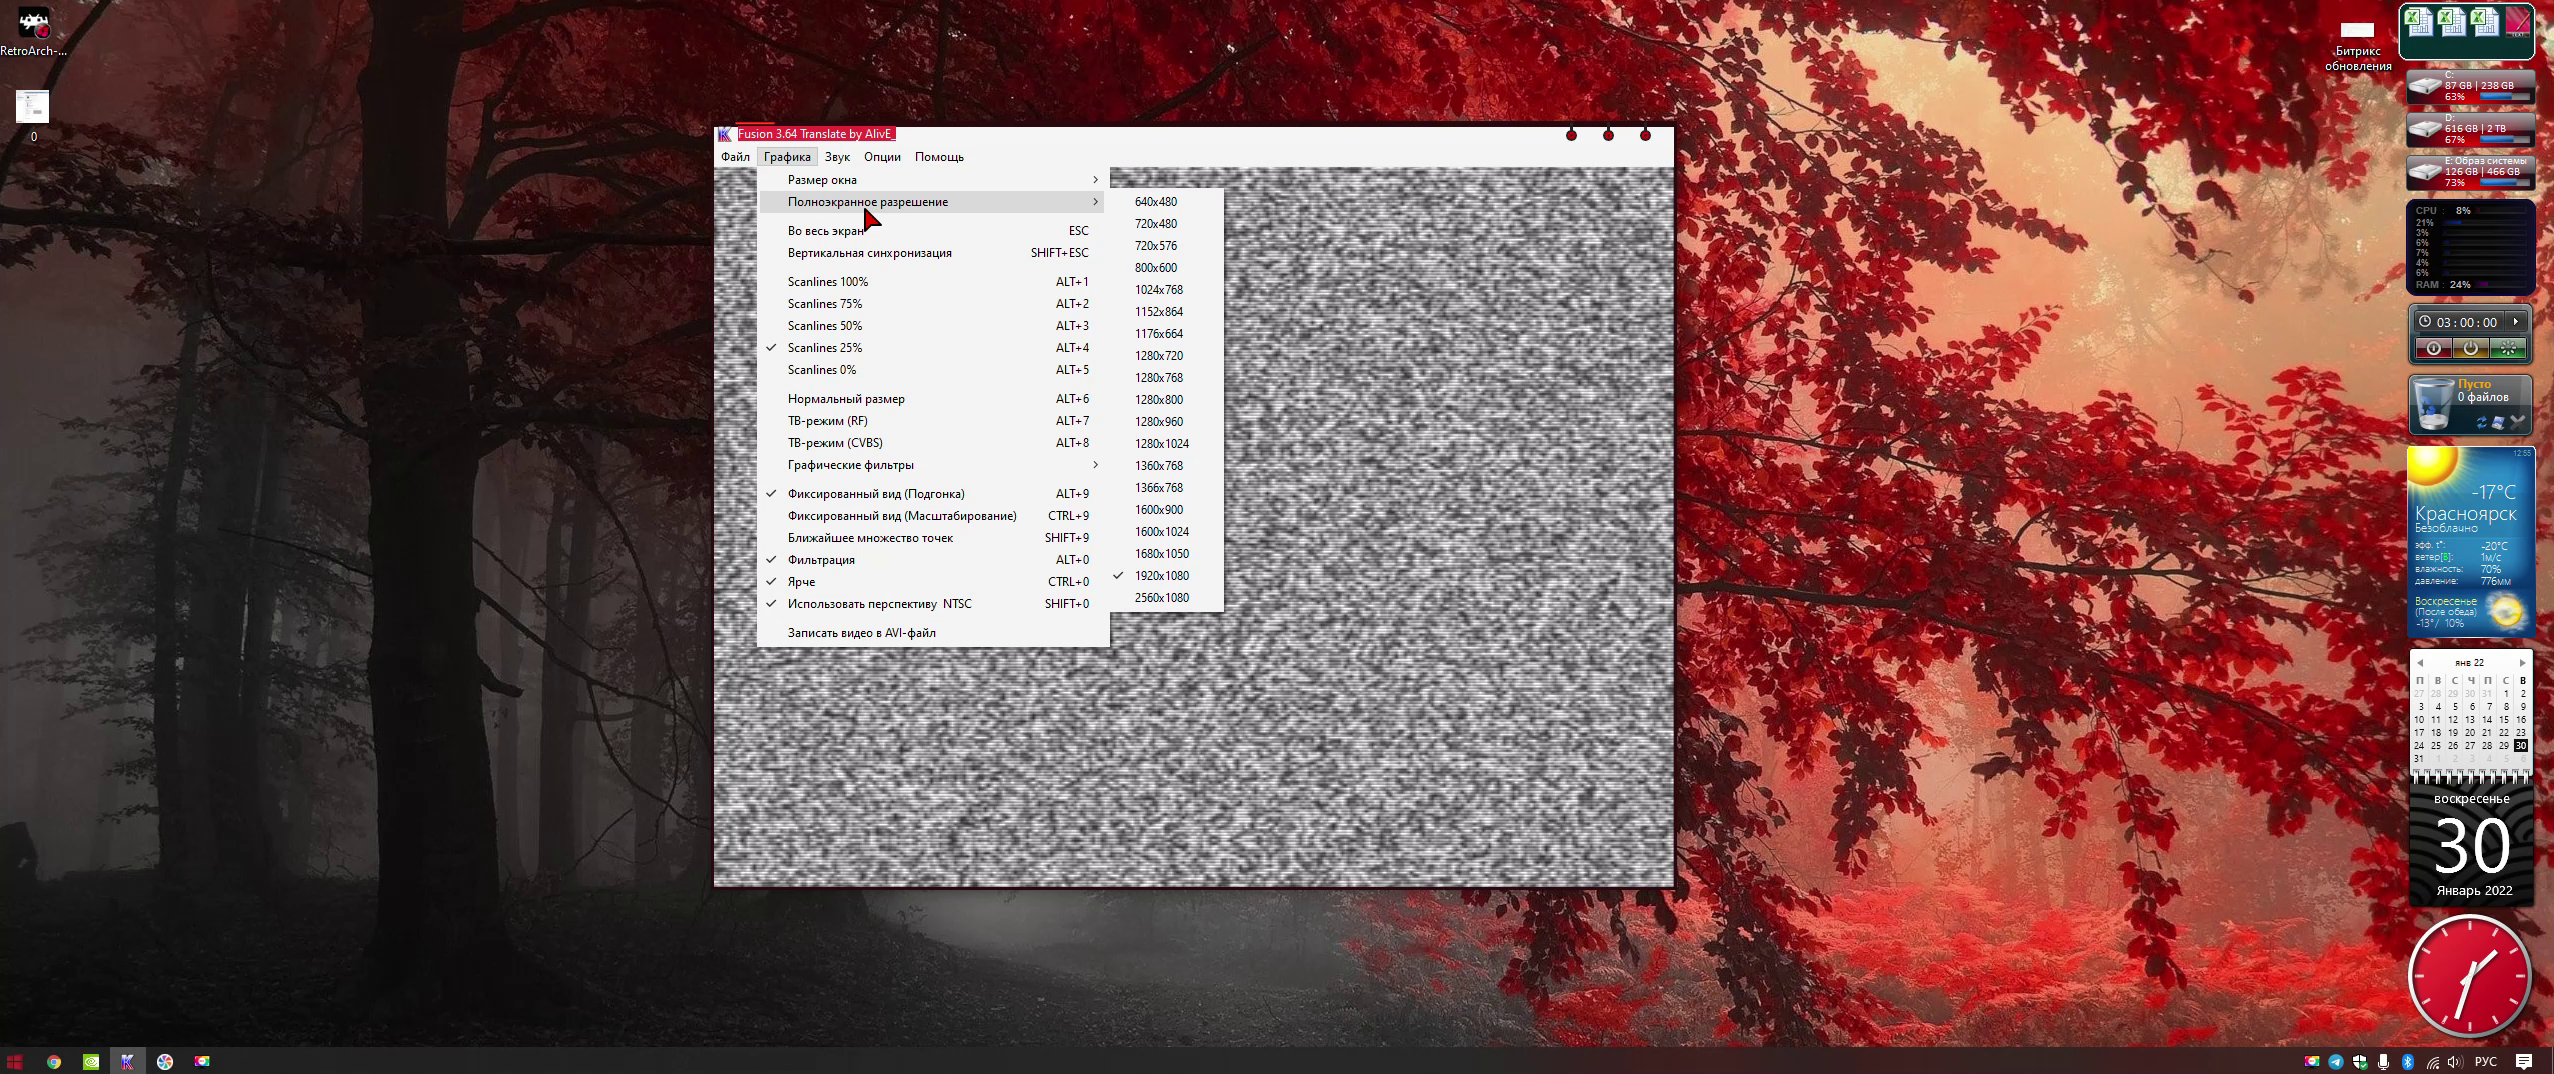Set Scanlines 0%
Image resolution: width=2554 pixels, height=1074 pixels.
pos(933,370)
